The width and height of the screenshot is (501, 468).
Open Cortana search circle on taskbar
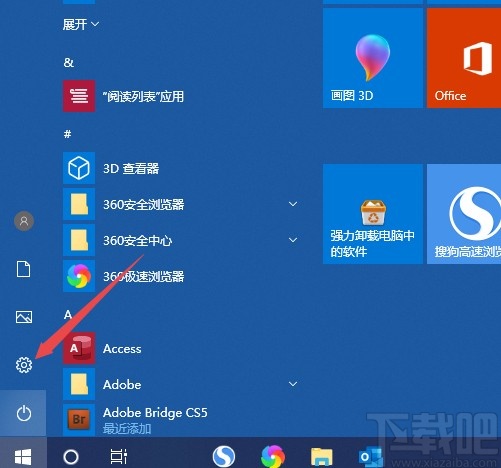71,457
